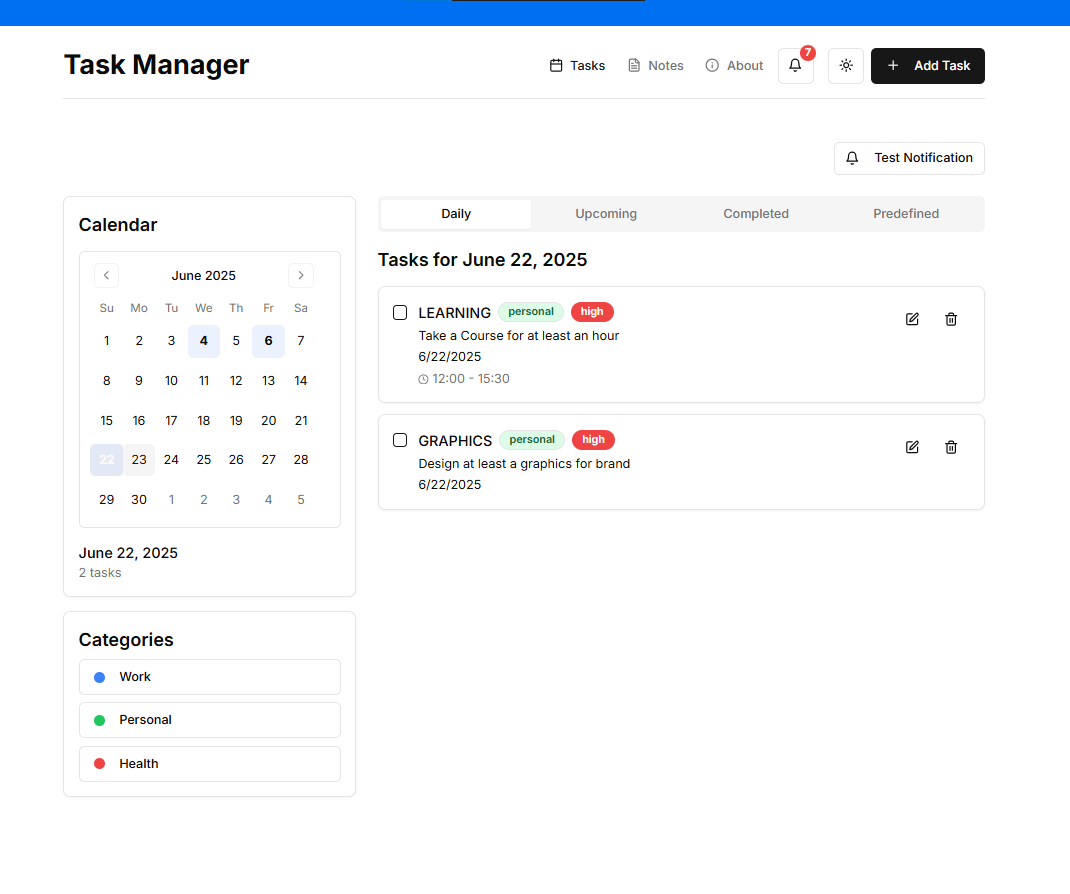This screenshot has width=1070, height=894.
Task: Click the Add Task button
Action: click(928, 66)
